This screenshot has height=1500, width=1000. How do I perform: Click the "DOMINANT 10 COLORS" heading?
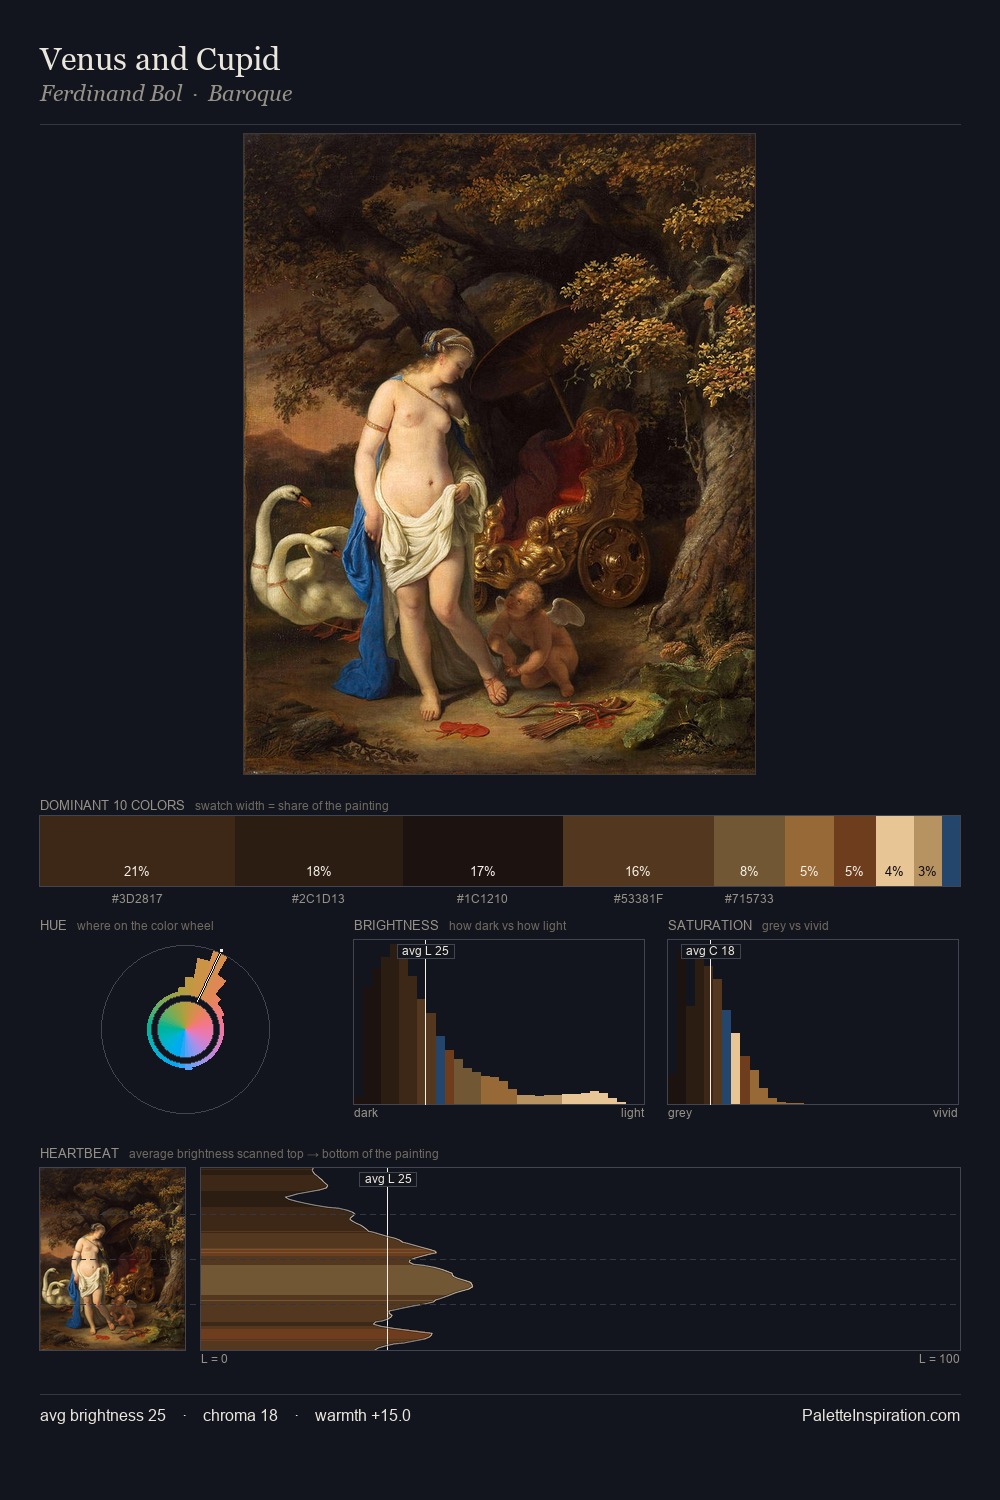pos(112,805)
